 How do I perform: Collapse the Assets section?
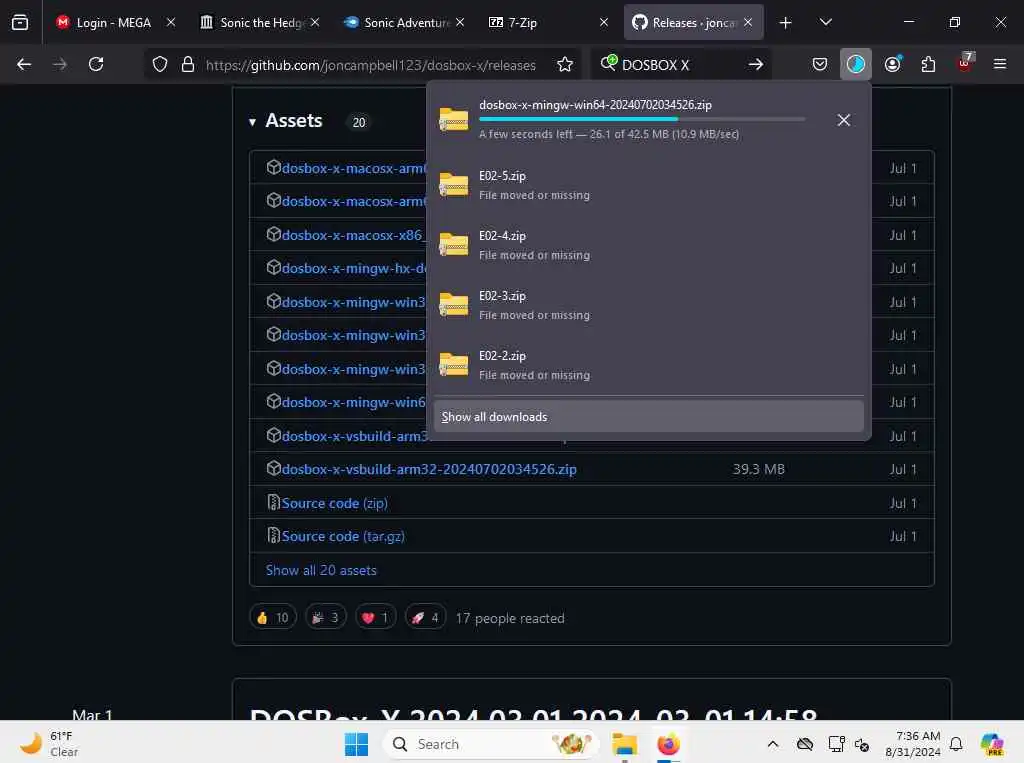(252, 122)
